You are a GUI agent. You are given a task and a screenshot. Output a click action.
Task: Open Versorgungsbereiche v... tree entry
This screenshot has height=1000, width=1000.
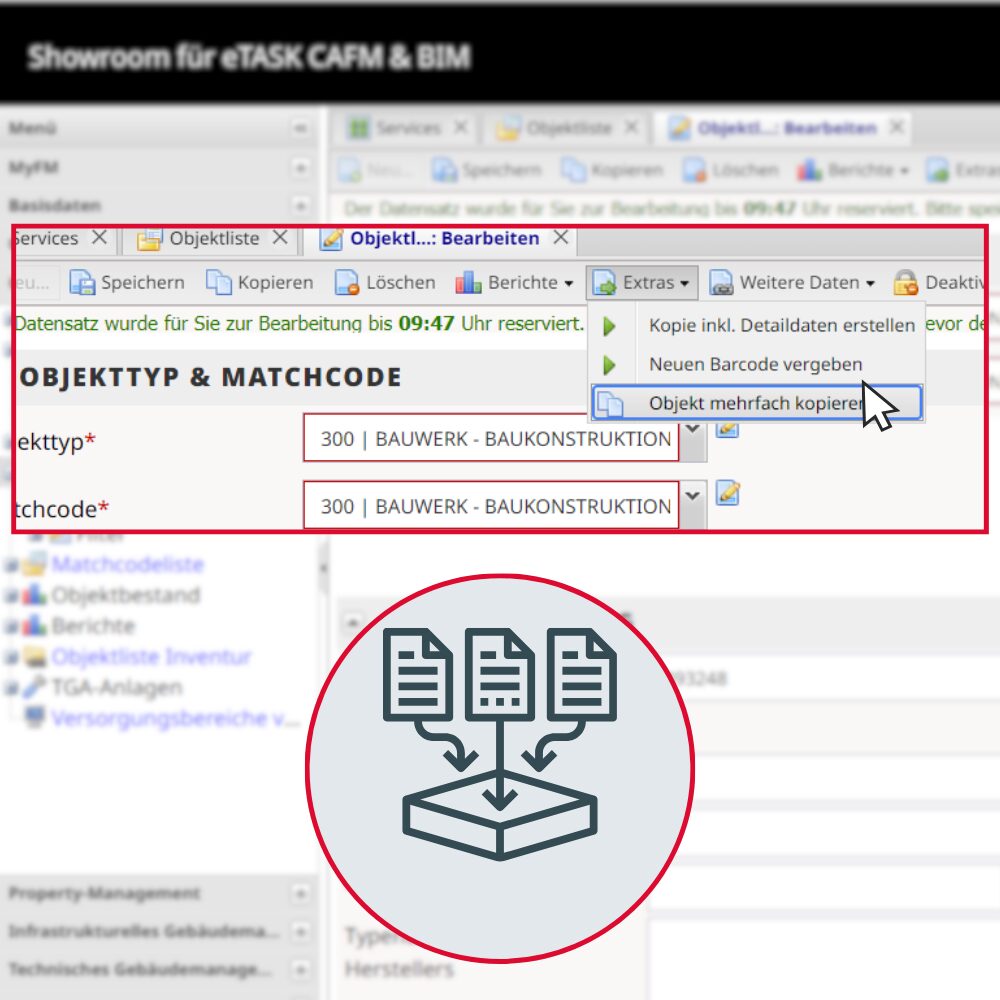(175, 718)
